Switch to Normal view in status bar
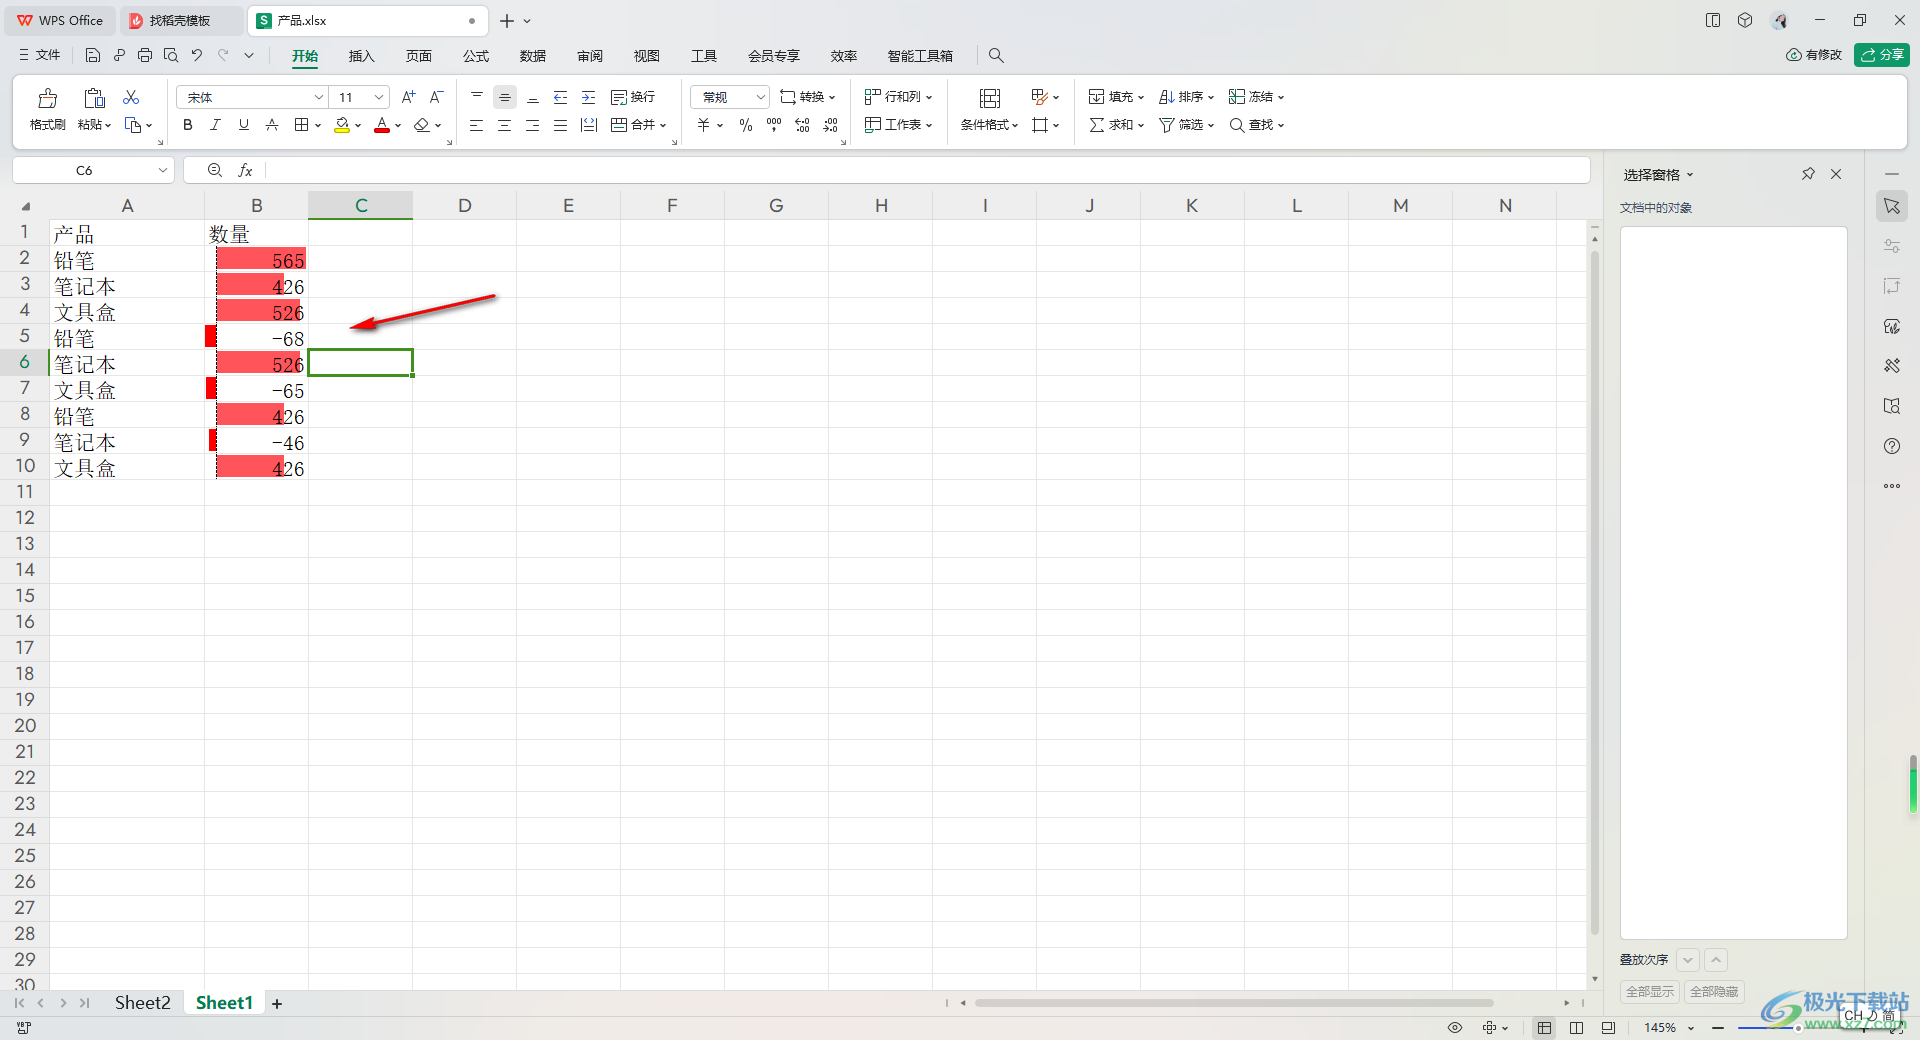The height and width of the screenshot is (1040, 1920). coord(1545,1028)
